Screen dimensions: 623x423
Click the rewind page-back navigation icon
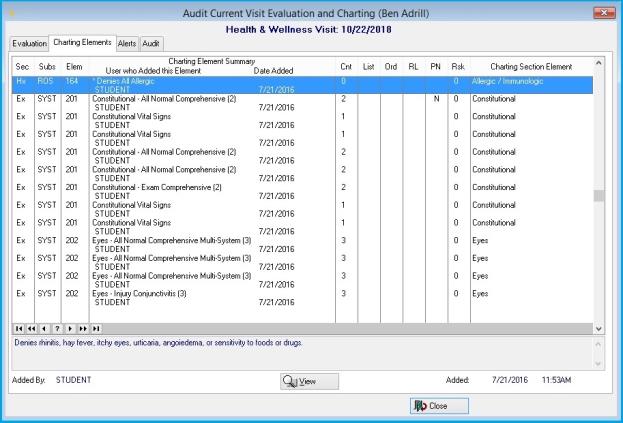31,328
